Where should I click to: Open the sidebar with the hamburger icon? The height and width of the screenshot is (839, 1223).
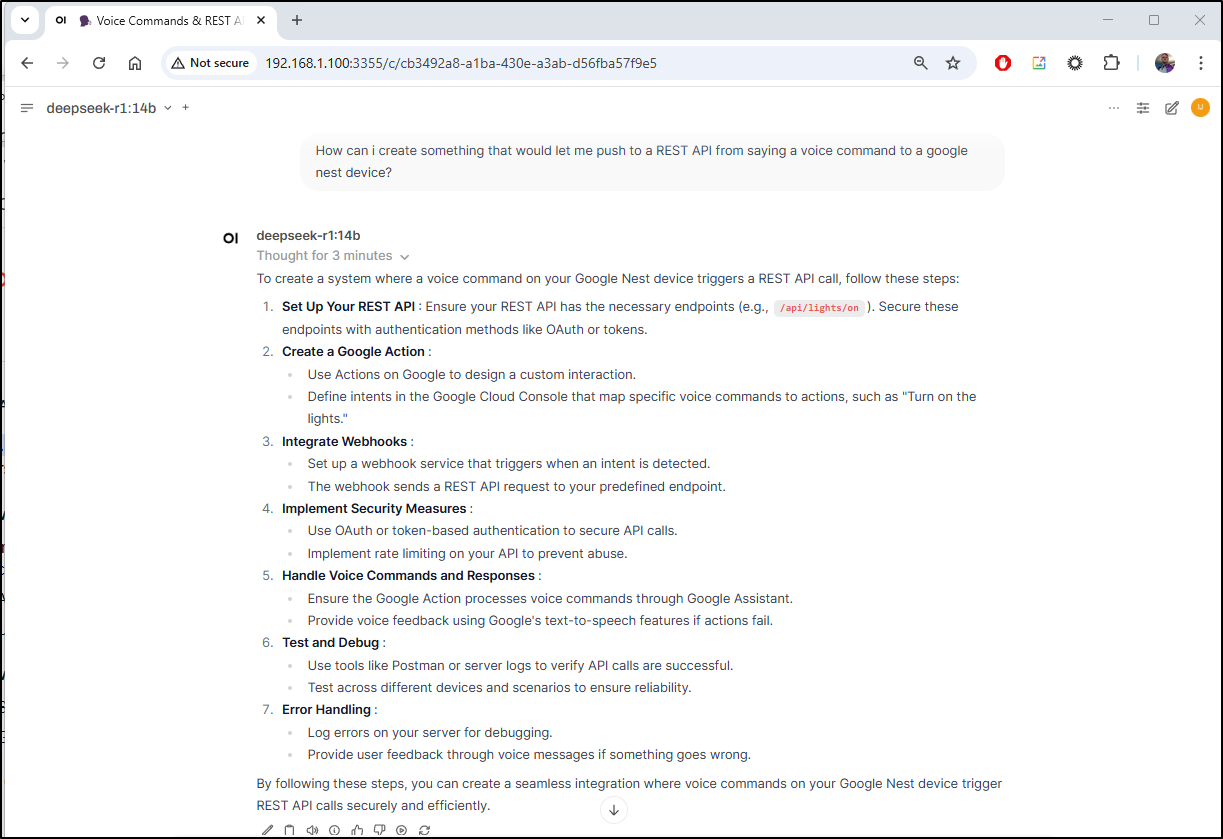(x=27, y=108)
